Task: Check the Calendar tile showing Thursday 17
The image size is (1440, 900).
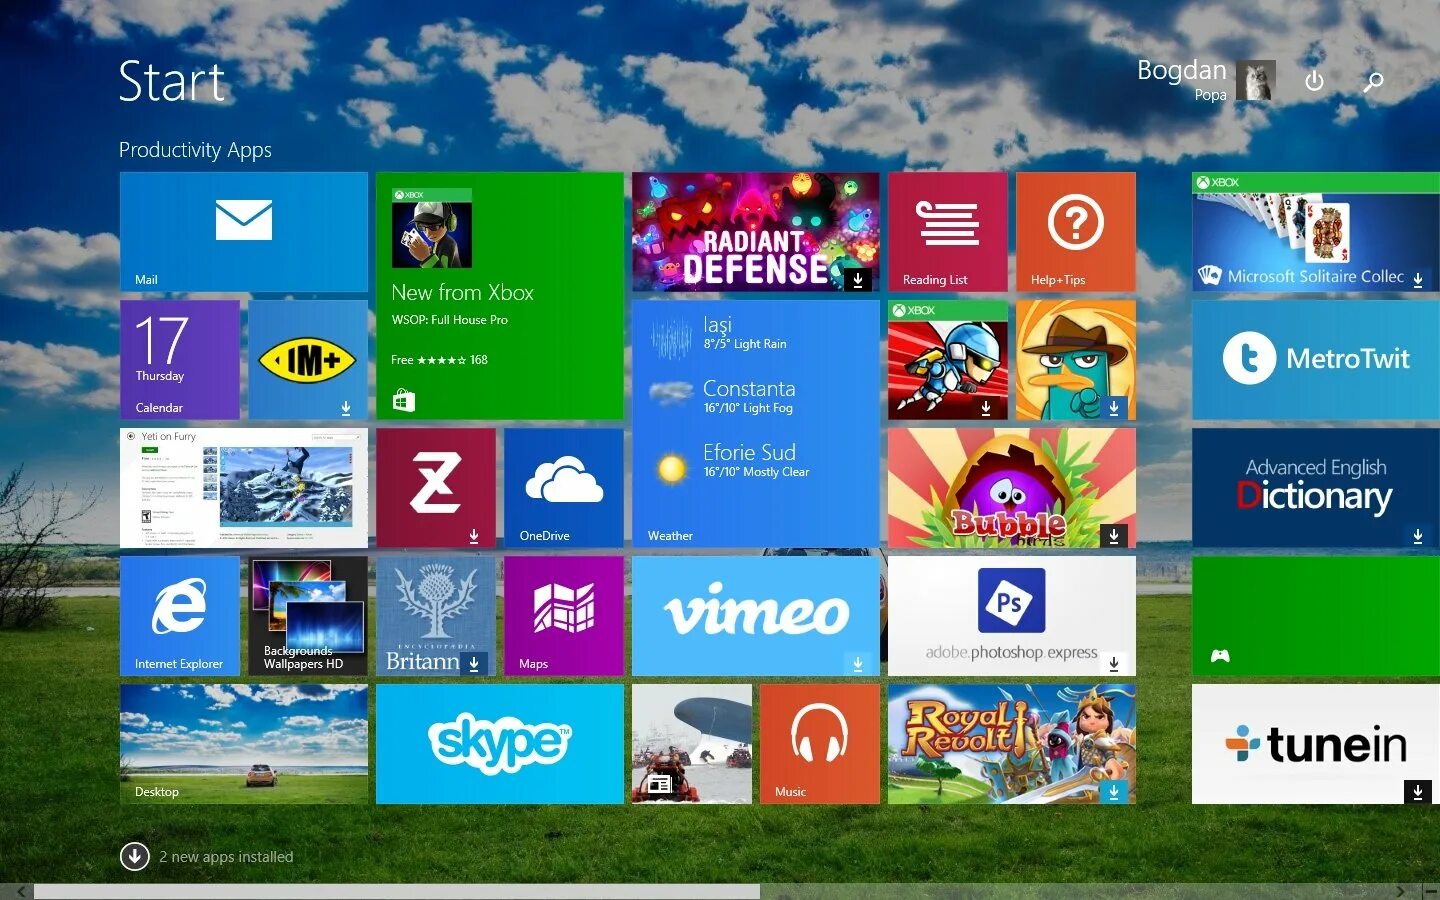Action: pos(179,359)
